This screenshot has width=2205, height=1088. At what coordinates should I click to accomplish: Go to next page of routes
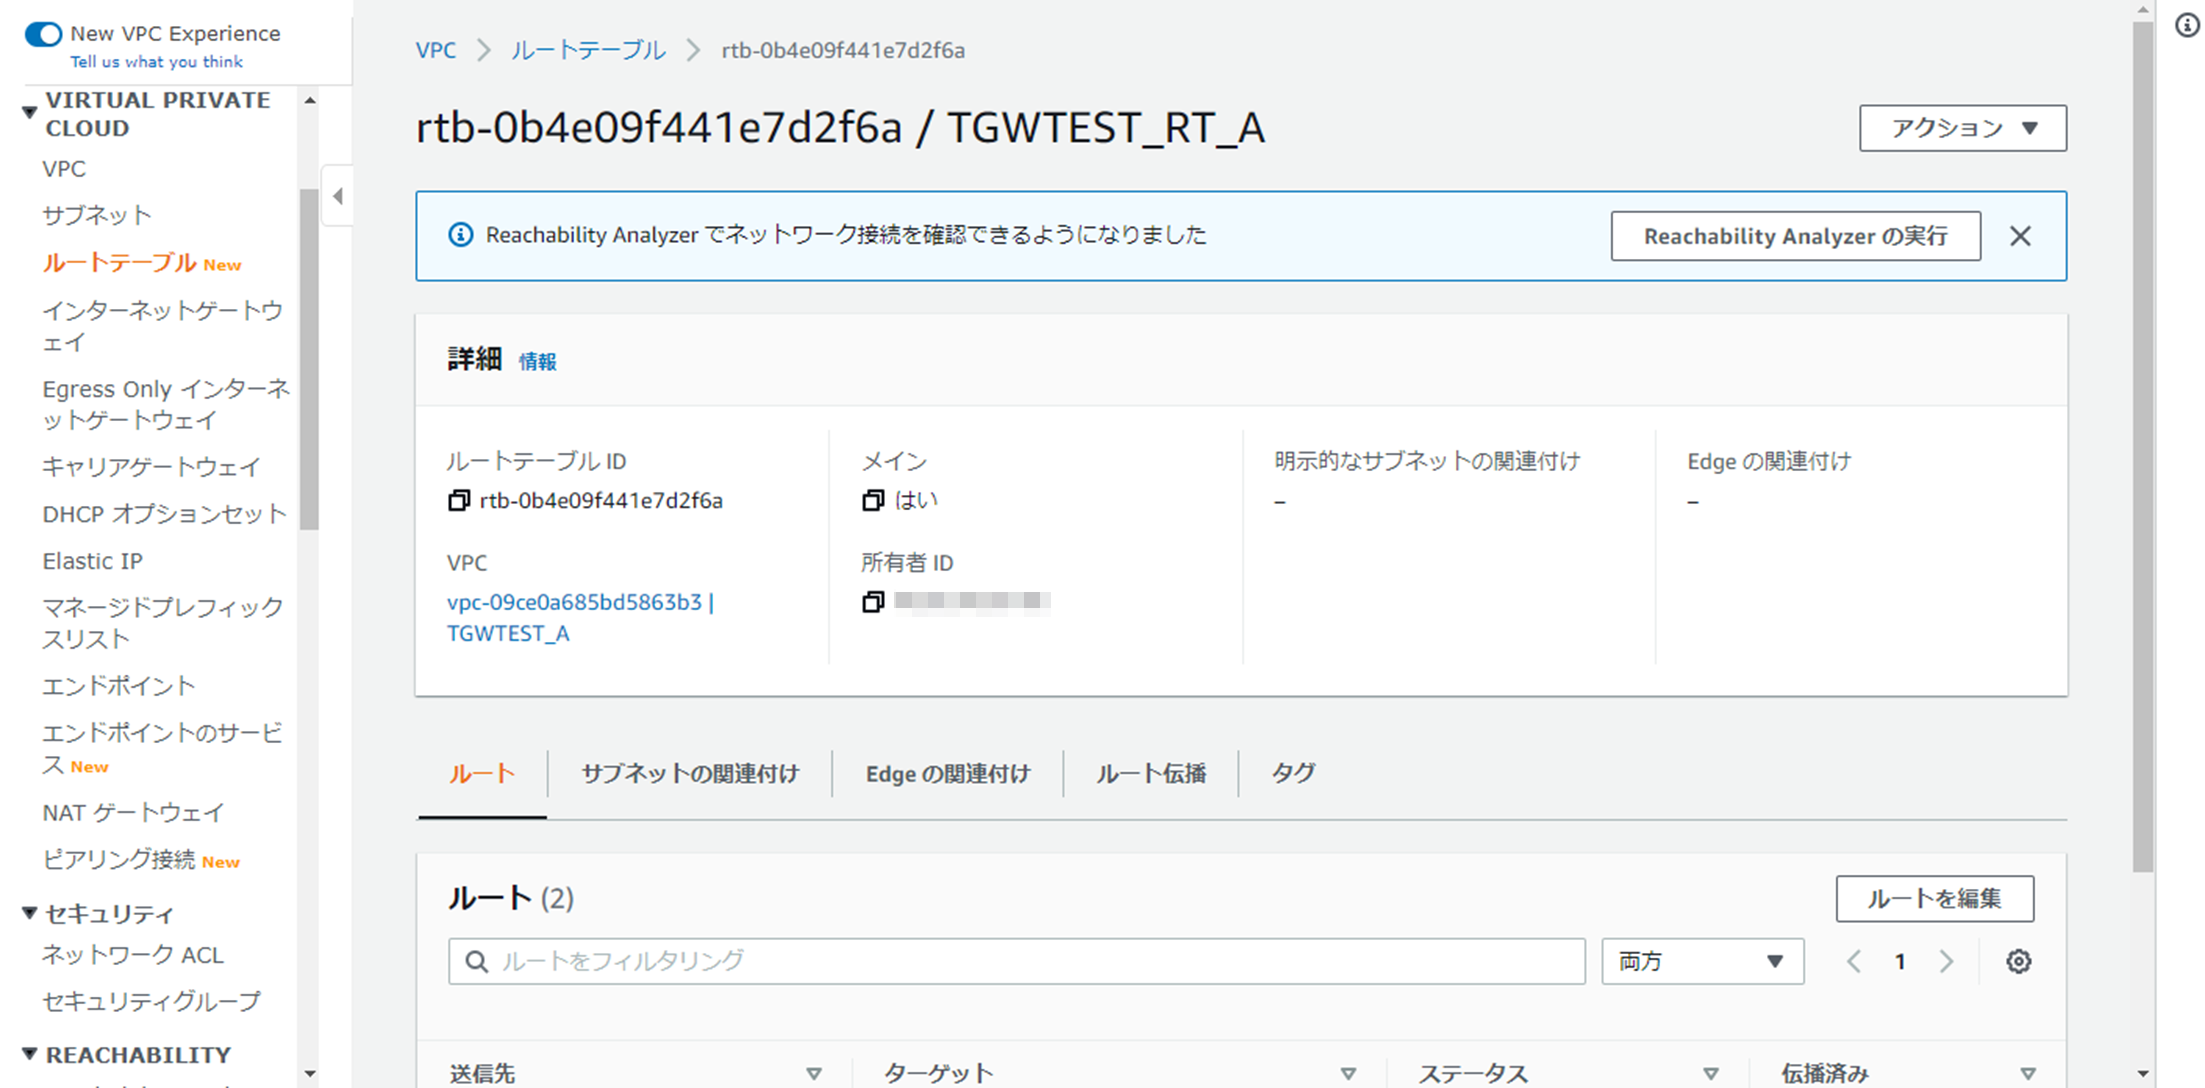1946,961
